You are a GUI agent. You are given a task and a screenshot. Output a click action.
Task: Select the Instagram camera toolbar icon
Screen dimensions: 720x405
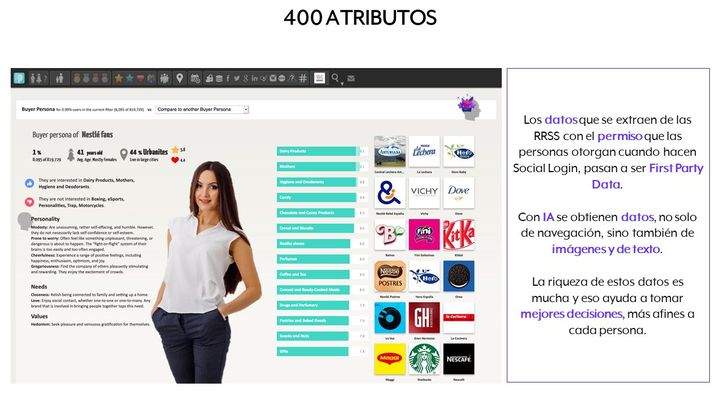tap(273, 78)
